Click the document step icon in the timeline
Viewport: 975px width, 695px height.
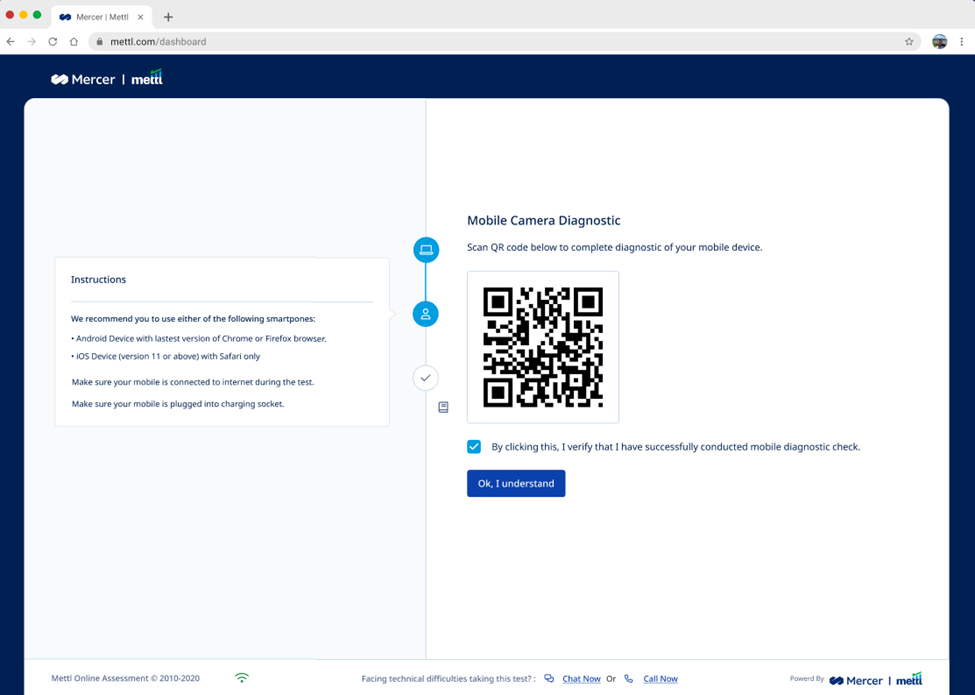pyautogui.click(x=443, y=407)
